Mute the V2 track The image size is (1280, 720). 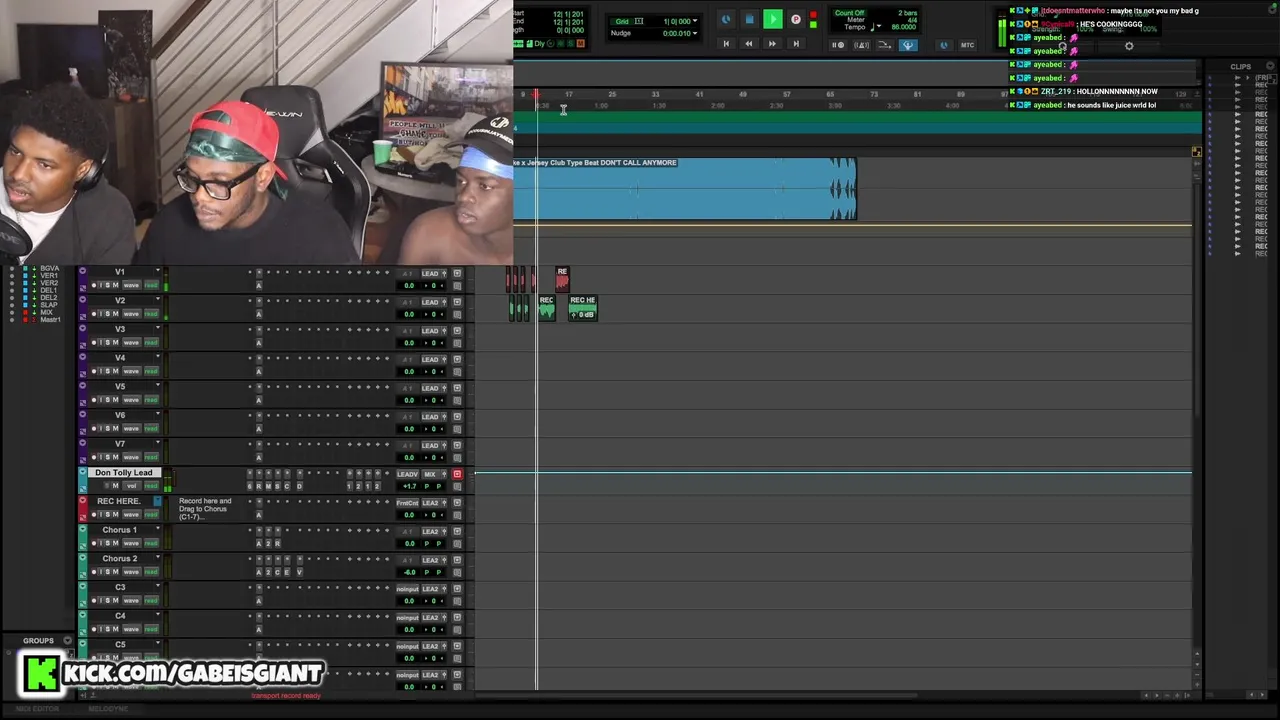tap(116, 314)
